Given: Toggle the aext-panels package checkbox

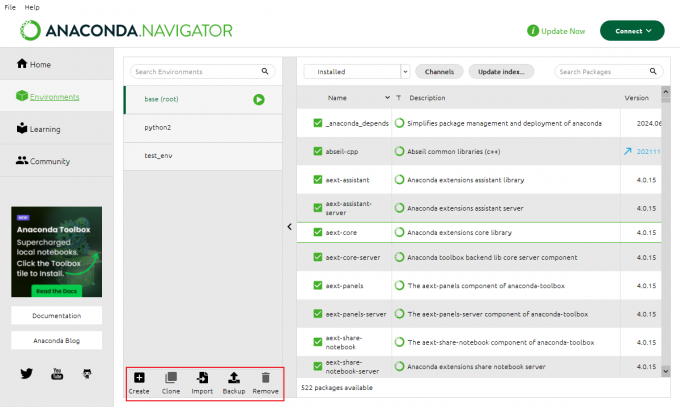Looking at the screenshot, I should coord(318,286).
